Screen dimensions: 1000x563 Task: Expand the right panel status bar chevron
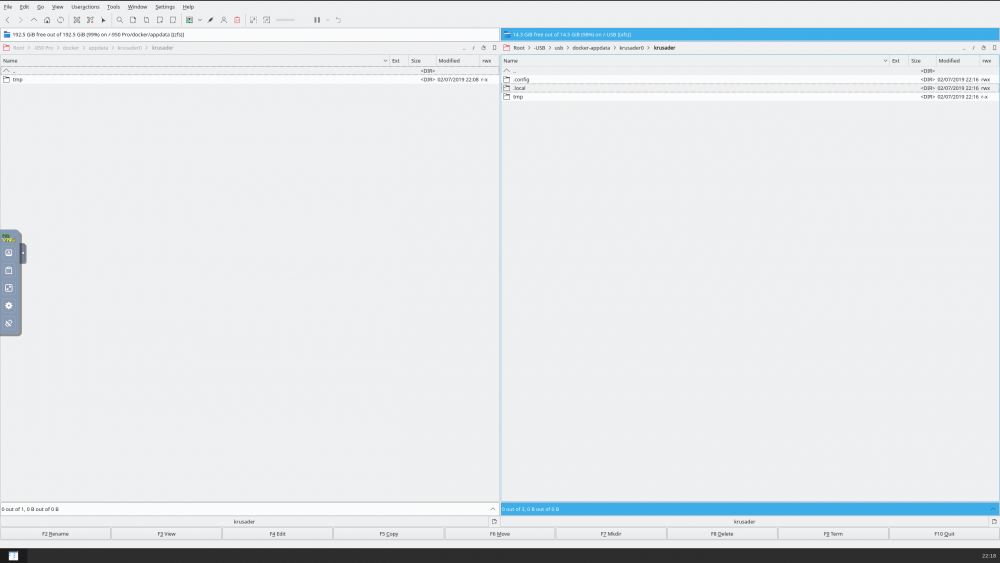[x=992, y=509]
